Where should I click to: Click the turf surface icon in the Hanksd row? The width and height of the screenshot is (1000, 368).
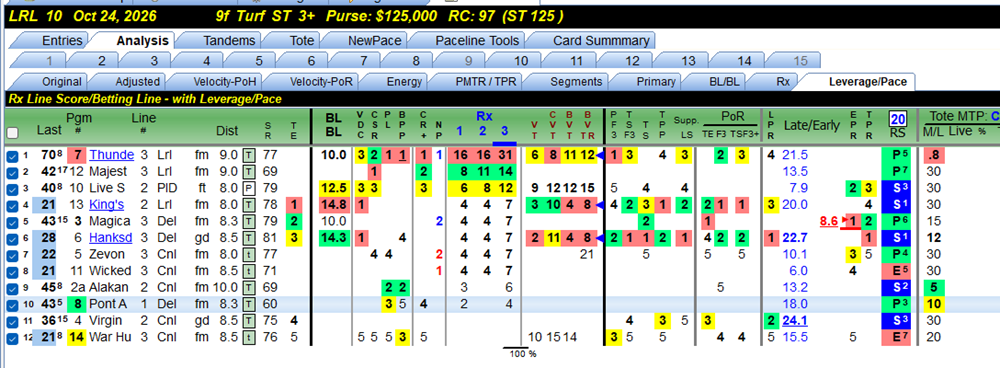click(x=250, y=238)
